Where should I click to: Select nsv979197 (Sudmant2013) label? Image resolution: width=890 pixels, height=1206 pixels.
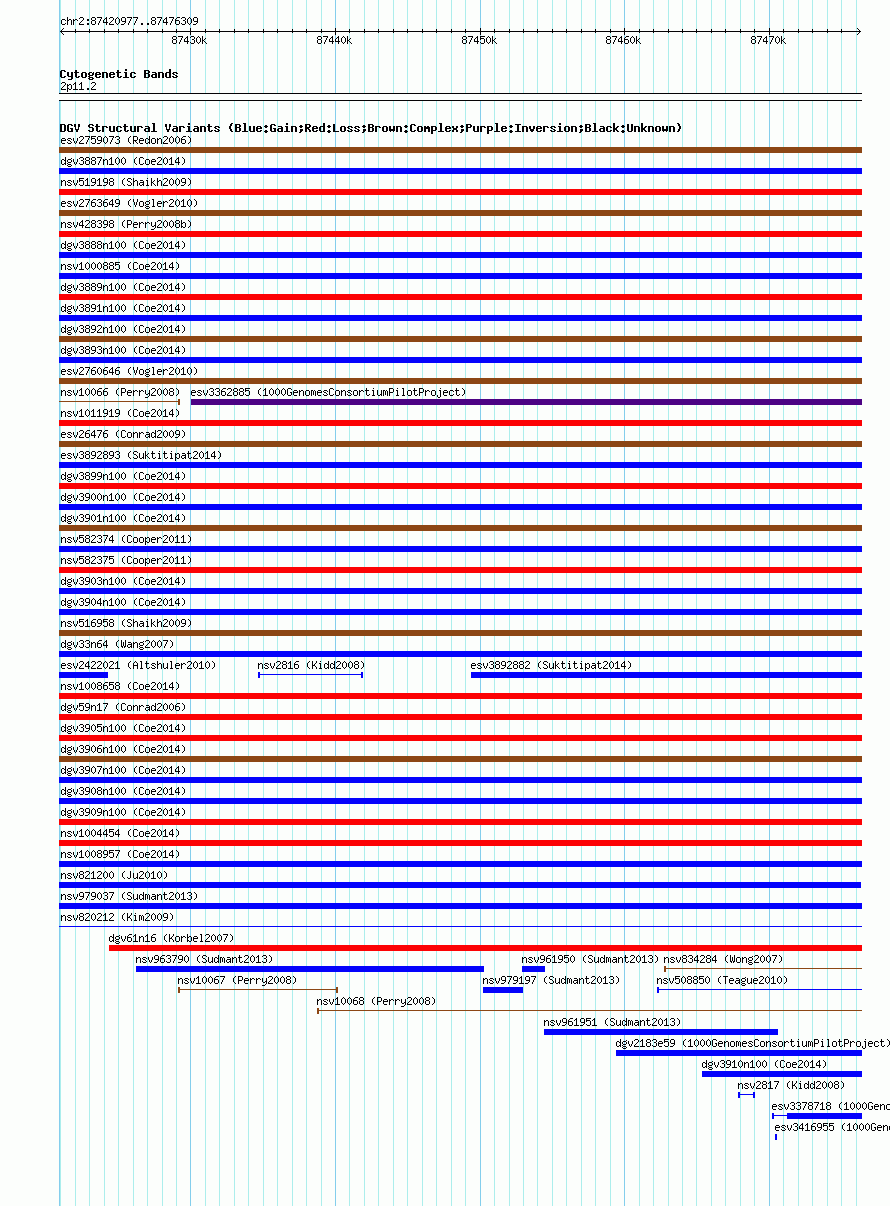551,980
